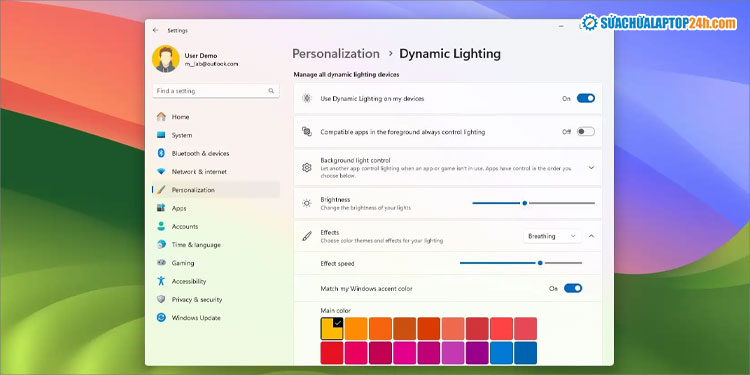Click the Accounts person icon
The image size is (750, 375).
pos(161,226)
